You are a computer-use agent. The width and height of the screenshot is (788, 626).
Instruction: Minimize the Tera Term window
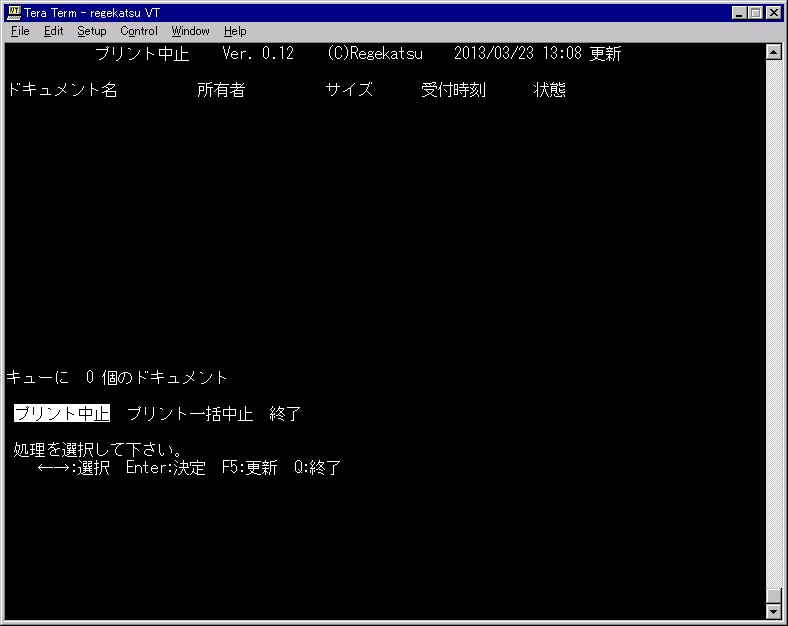point(739,13)
